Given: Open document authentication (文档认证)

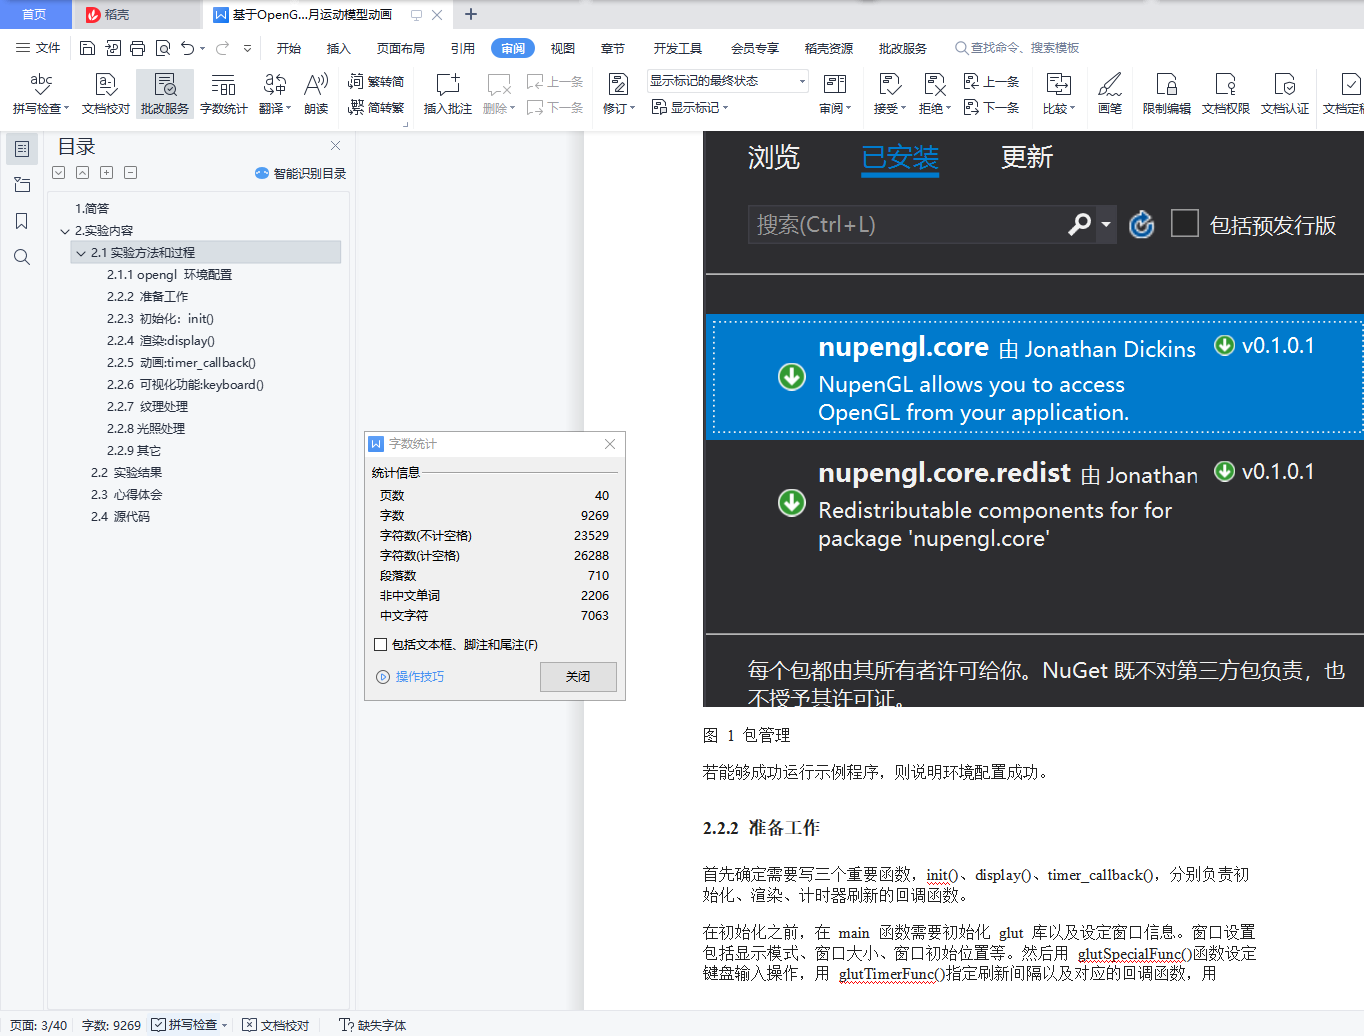Looking at the screenshot, I should [1285, 94].
